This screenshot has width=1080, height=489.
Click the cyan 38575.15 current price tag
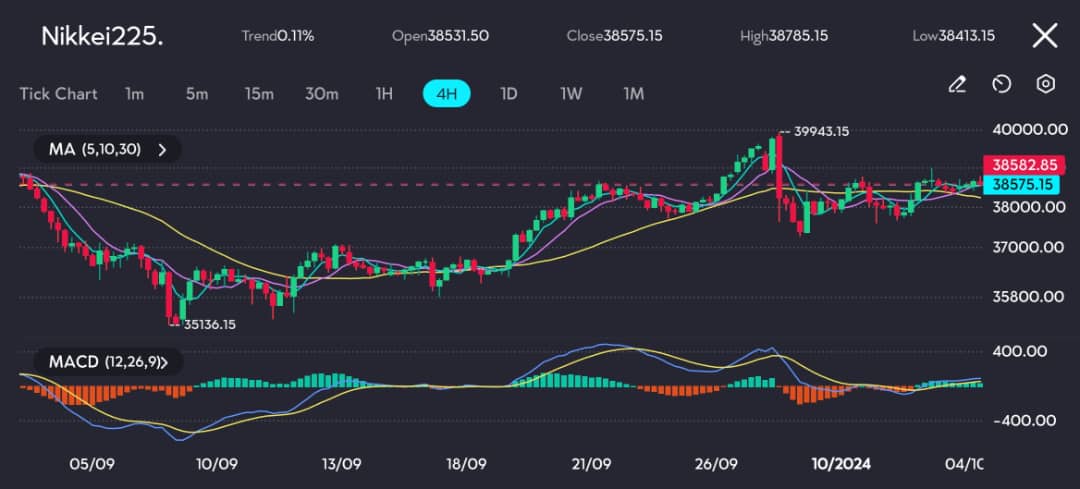[1021, 184]
